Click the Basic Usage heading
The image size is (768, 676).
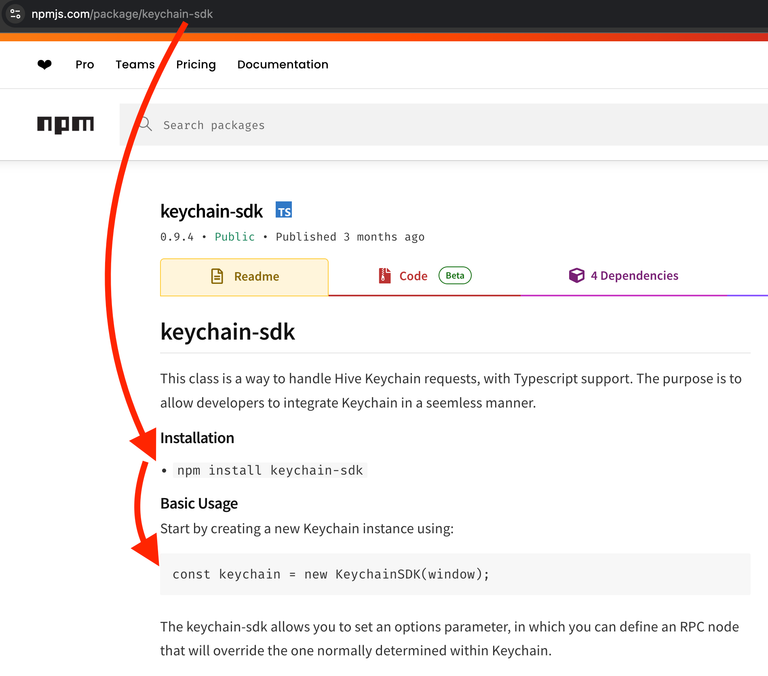pyautogui.click(x=199, y=504)
